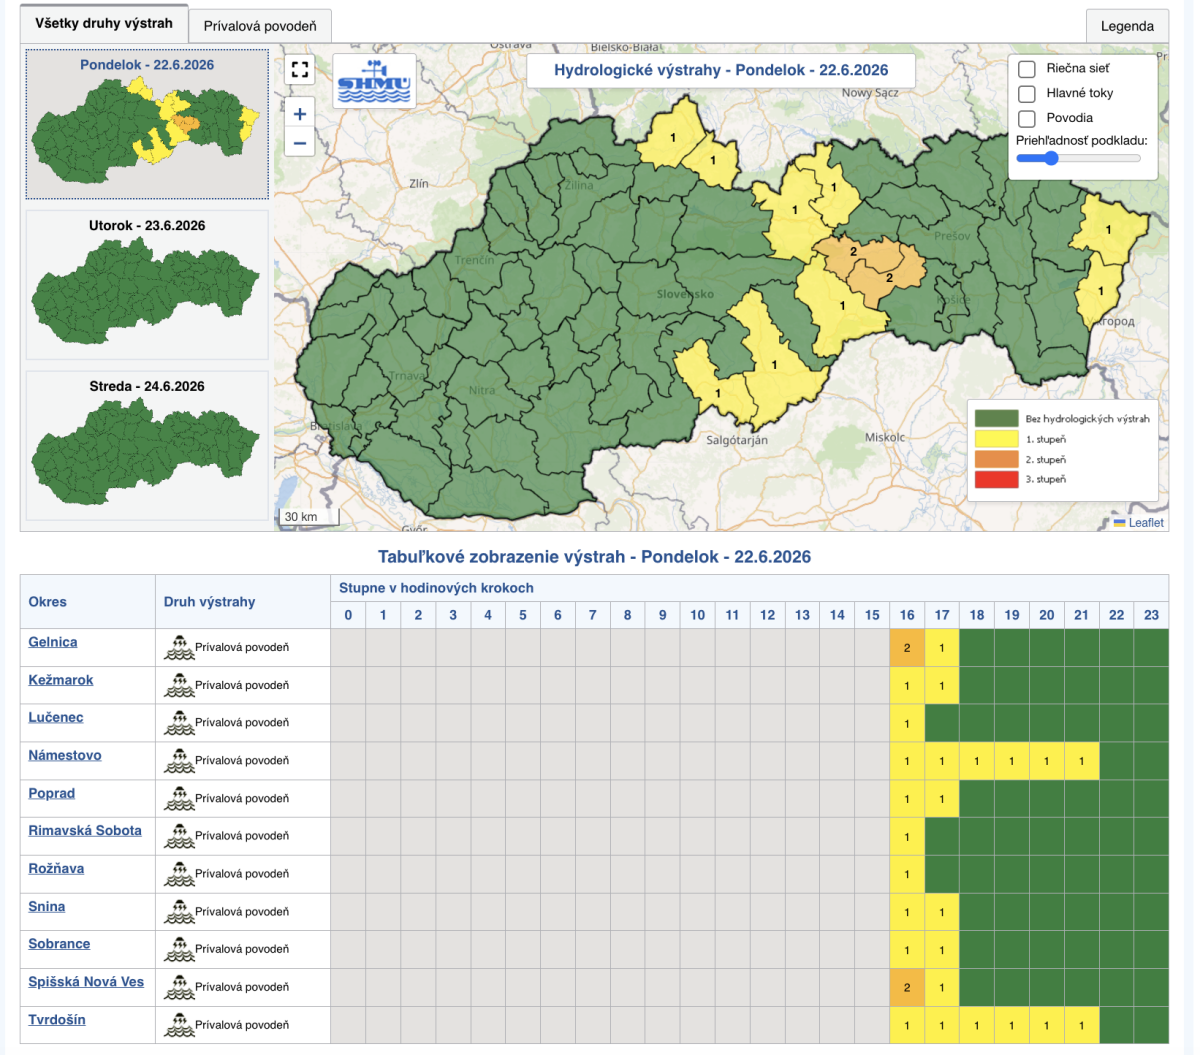Switch to Prívalová povodeň tab
This screenshot has width=1200, height=1055.
(260, 26)
